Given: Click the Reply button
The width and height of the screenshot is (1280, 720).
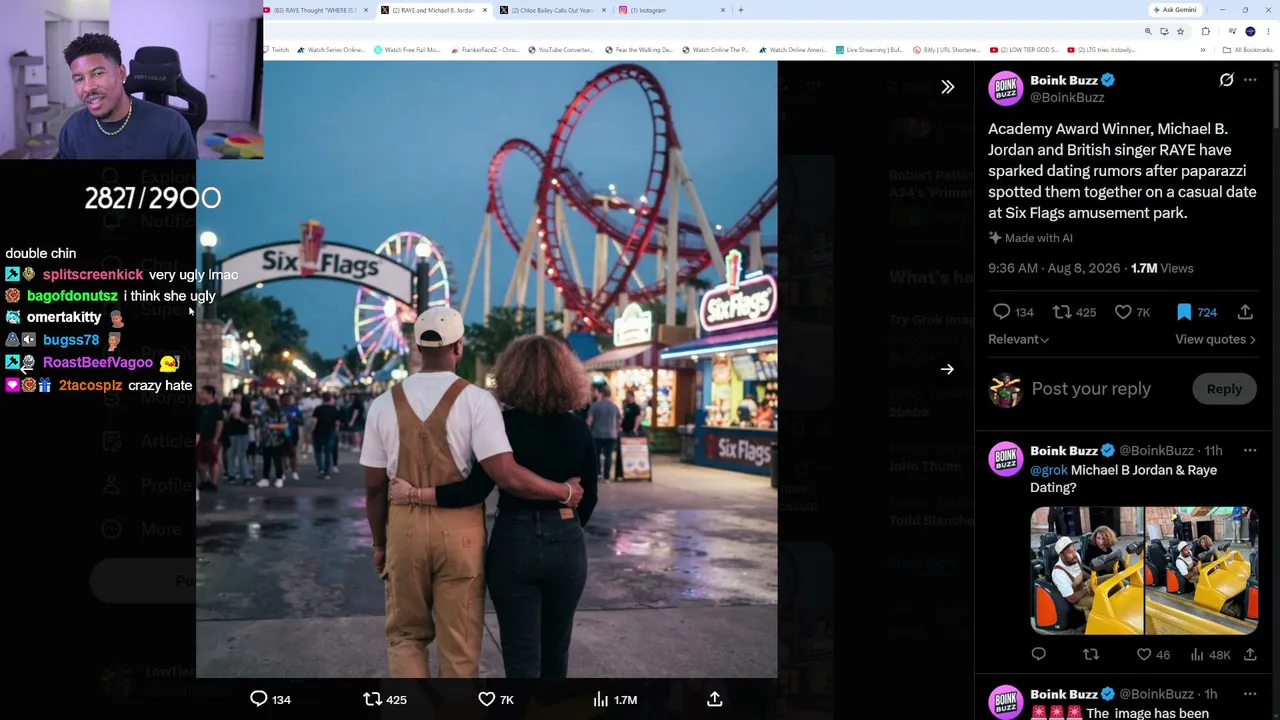Looking at the screenshot, I should tap(1224, 389).
